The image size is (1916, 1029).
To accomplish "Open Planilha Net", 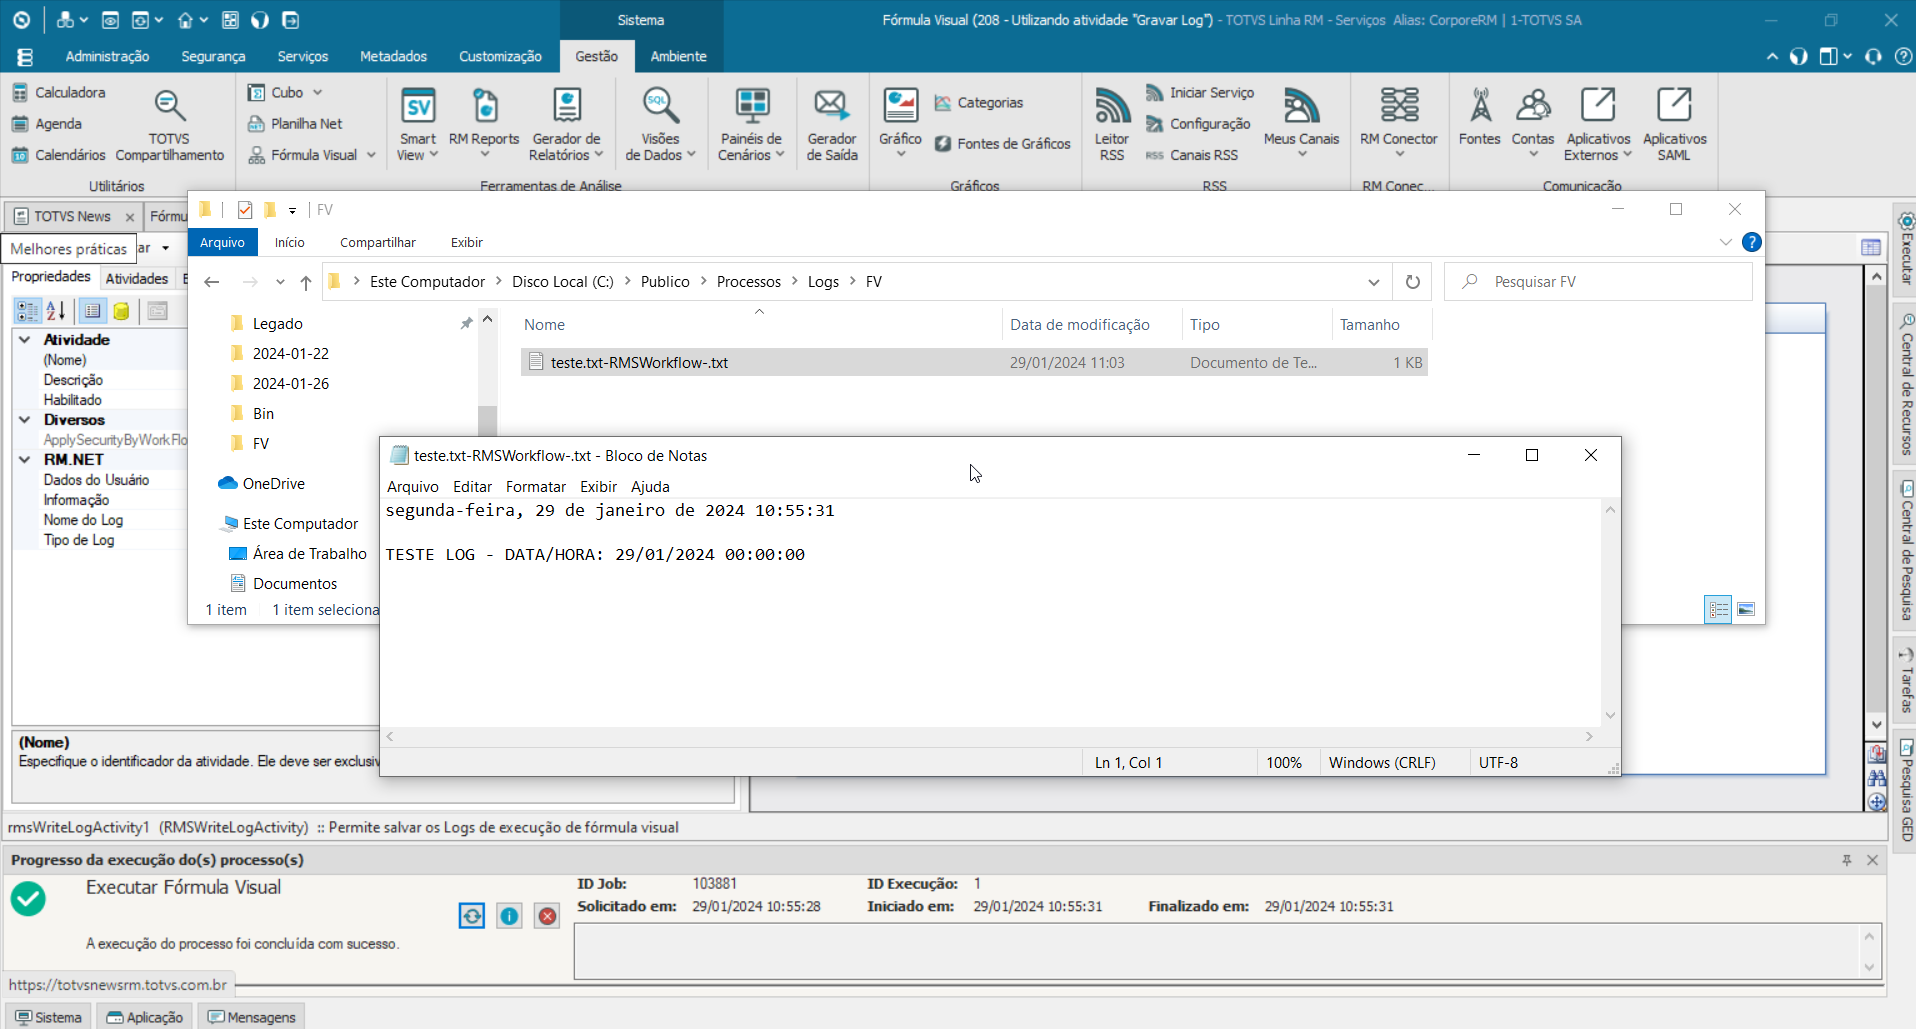I will click(x=295, y=124).
